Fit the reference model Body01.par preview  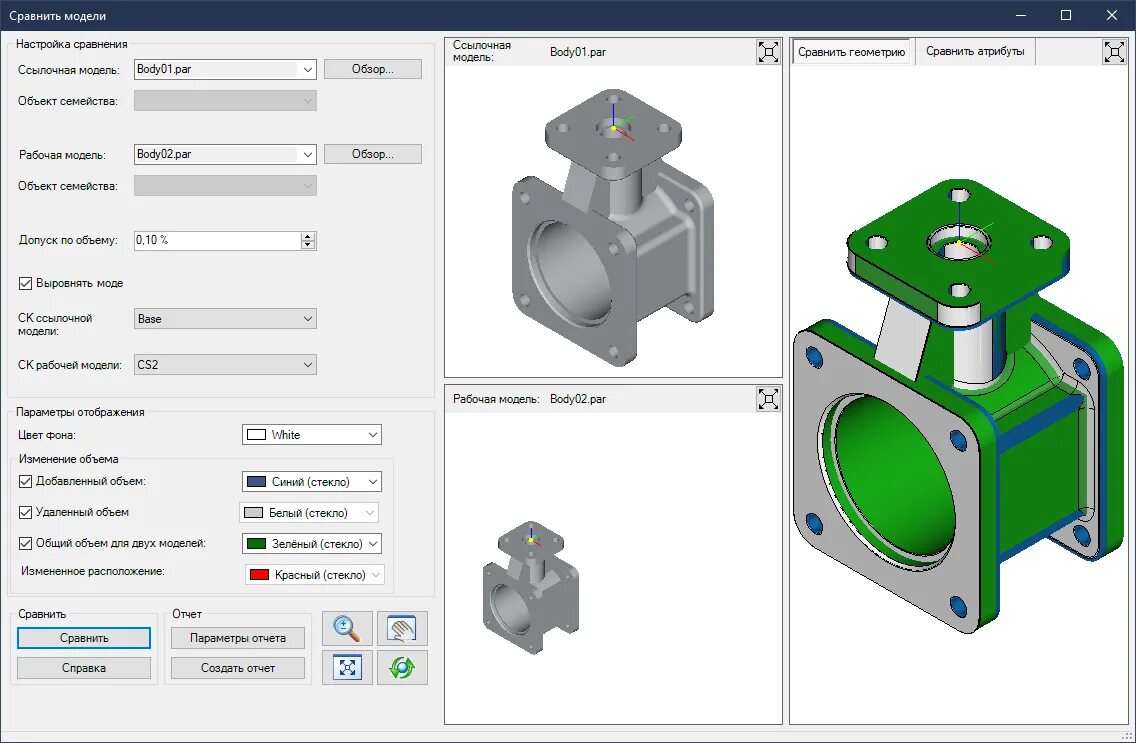[768, 52]
